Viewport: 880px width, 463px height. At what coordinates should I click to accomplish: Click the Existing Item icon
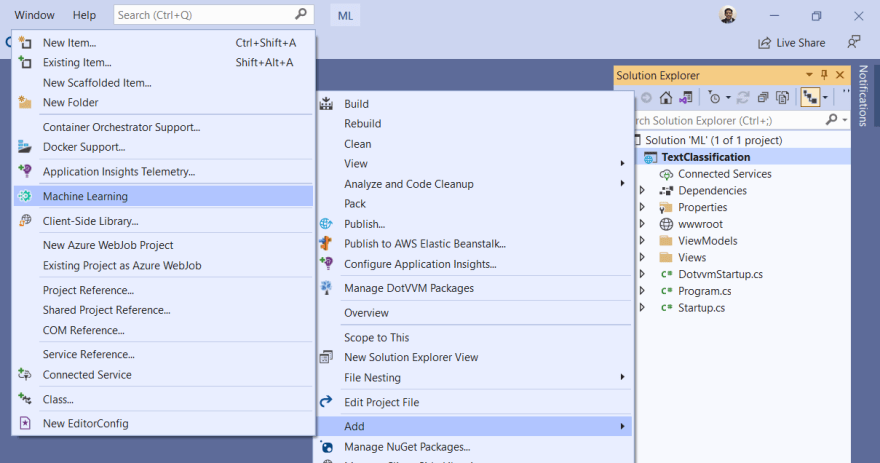(x=25, y=62)
